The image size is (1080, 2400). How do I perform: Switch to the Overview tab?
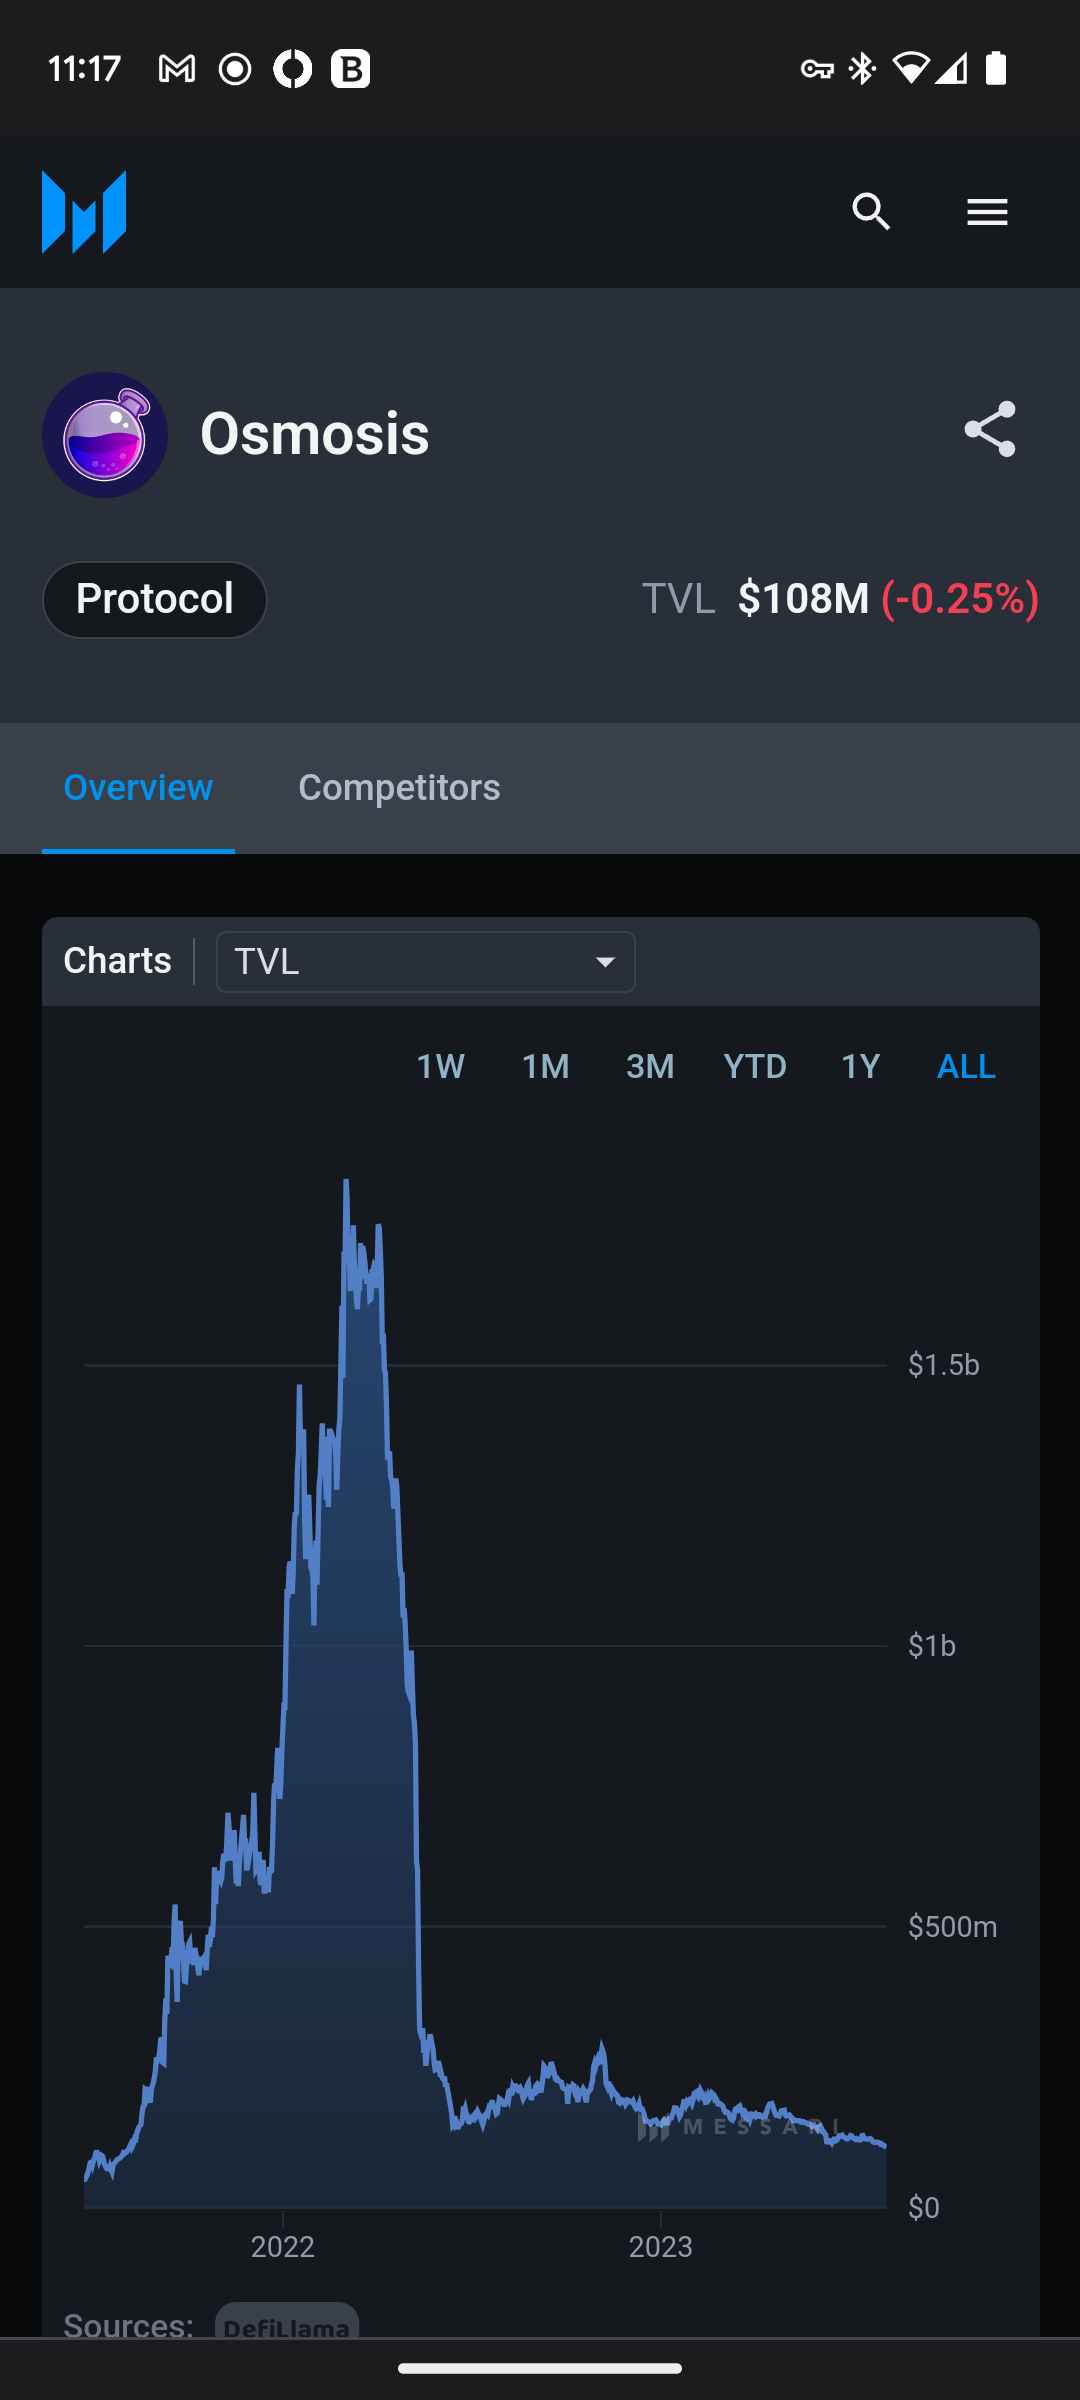(x=138, y=788)
